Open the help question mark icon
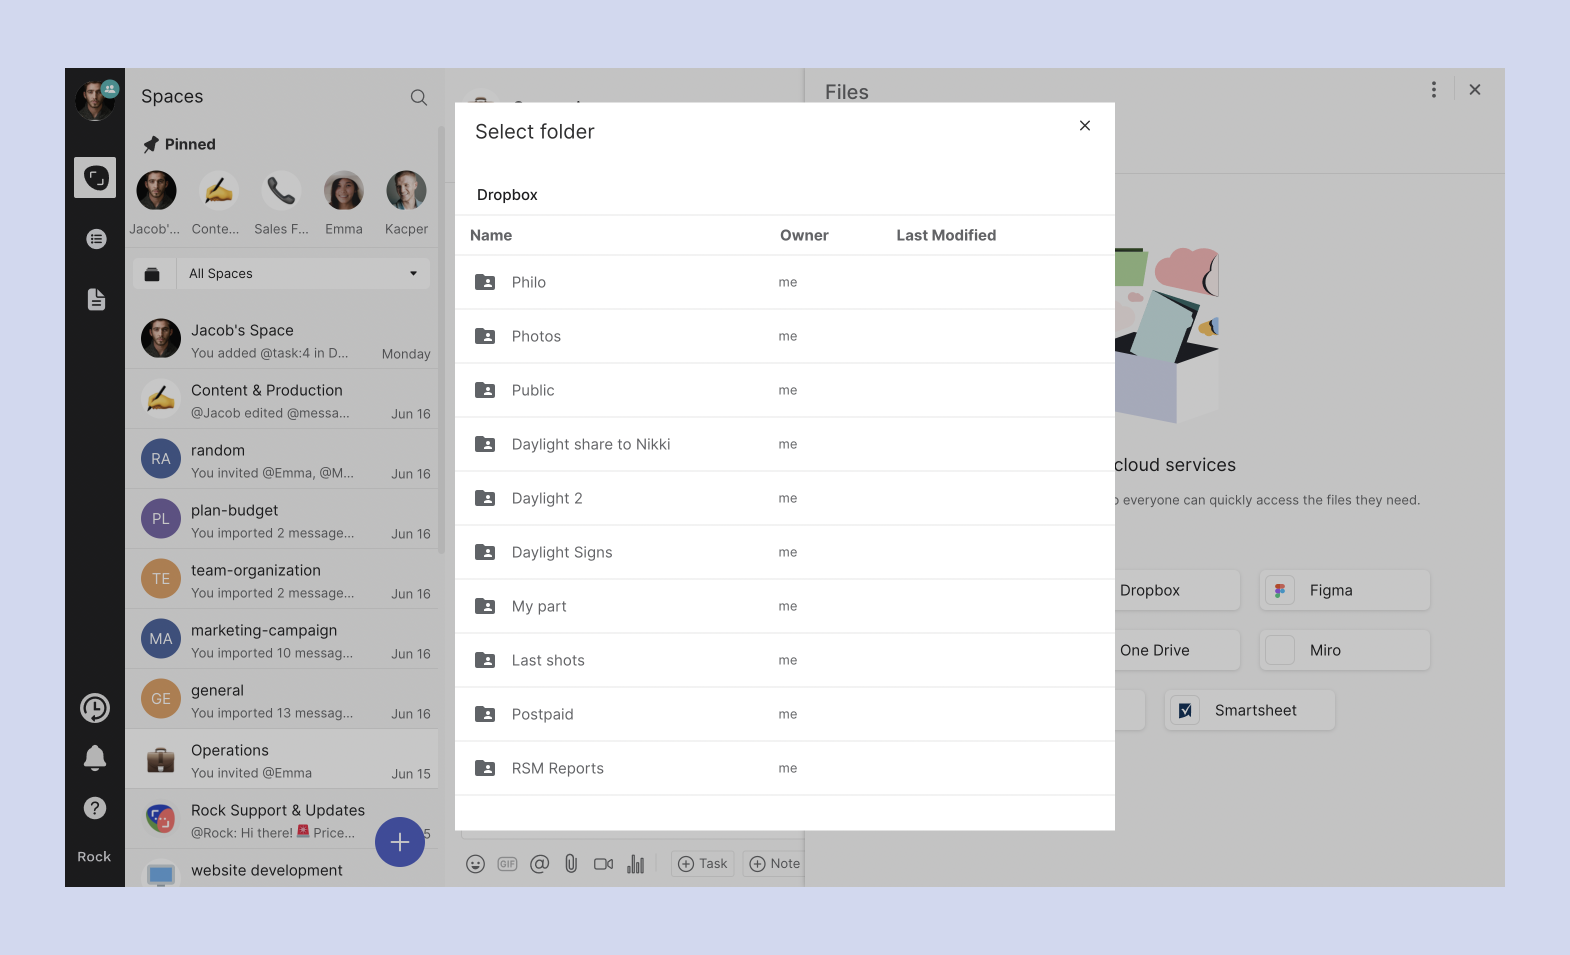 tap(95, 808)
